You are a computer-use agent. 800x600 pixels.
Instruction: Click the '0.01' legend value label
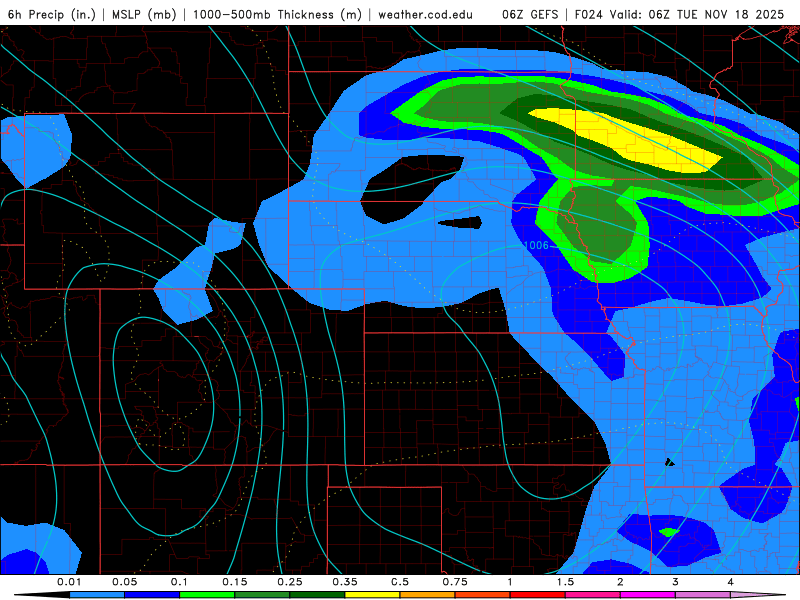[69, 582]
